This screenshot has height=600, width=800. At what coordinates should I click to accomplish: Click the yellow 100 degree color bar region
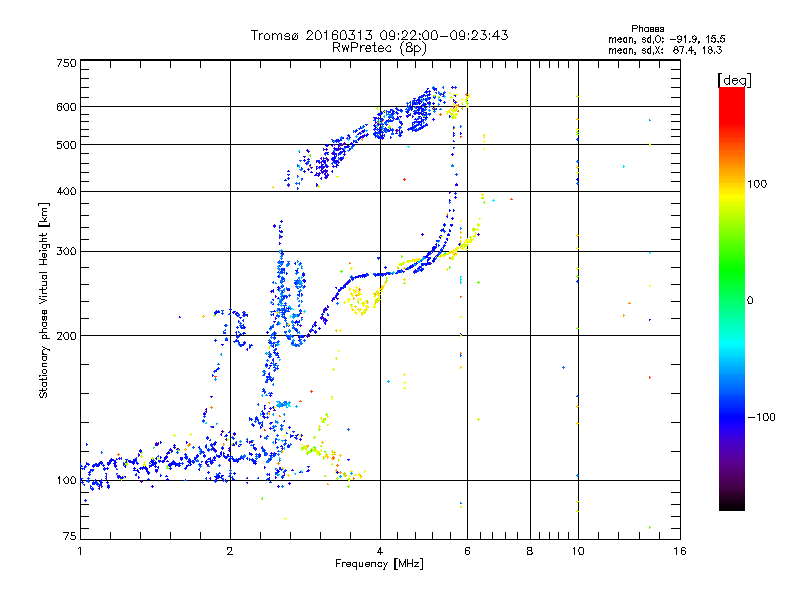pos(732,184)
